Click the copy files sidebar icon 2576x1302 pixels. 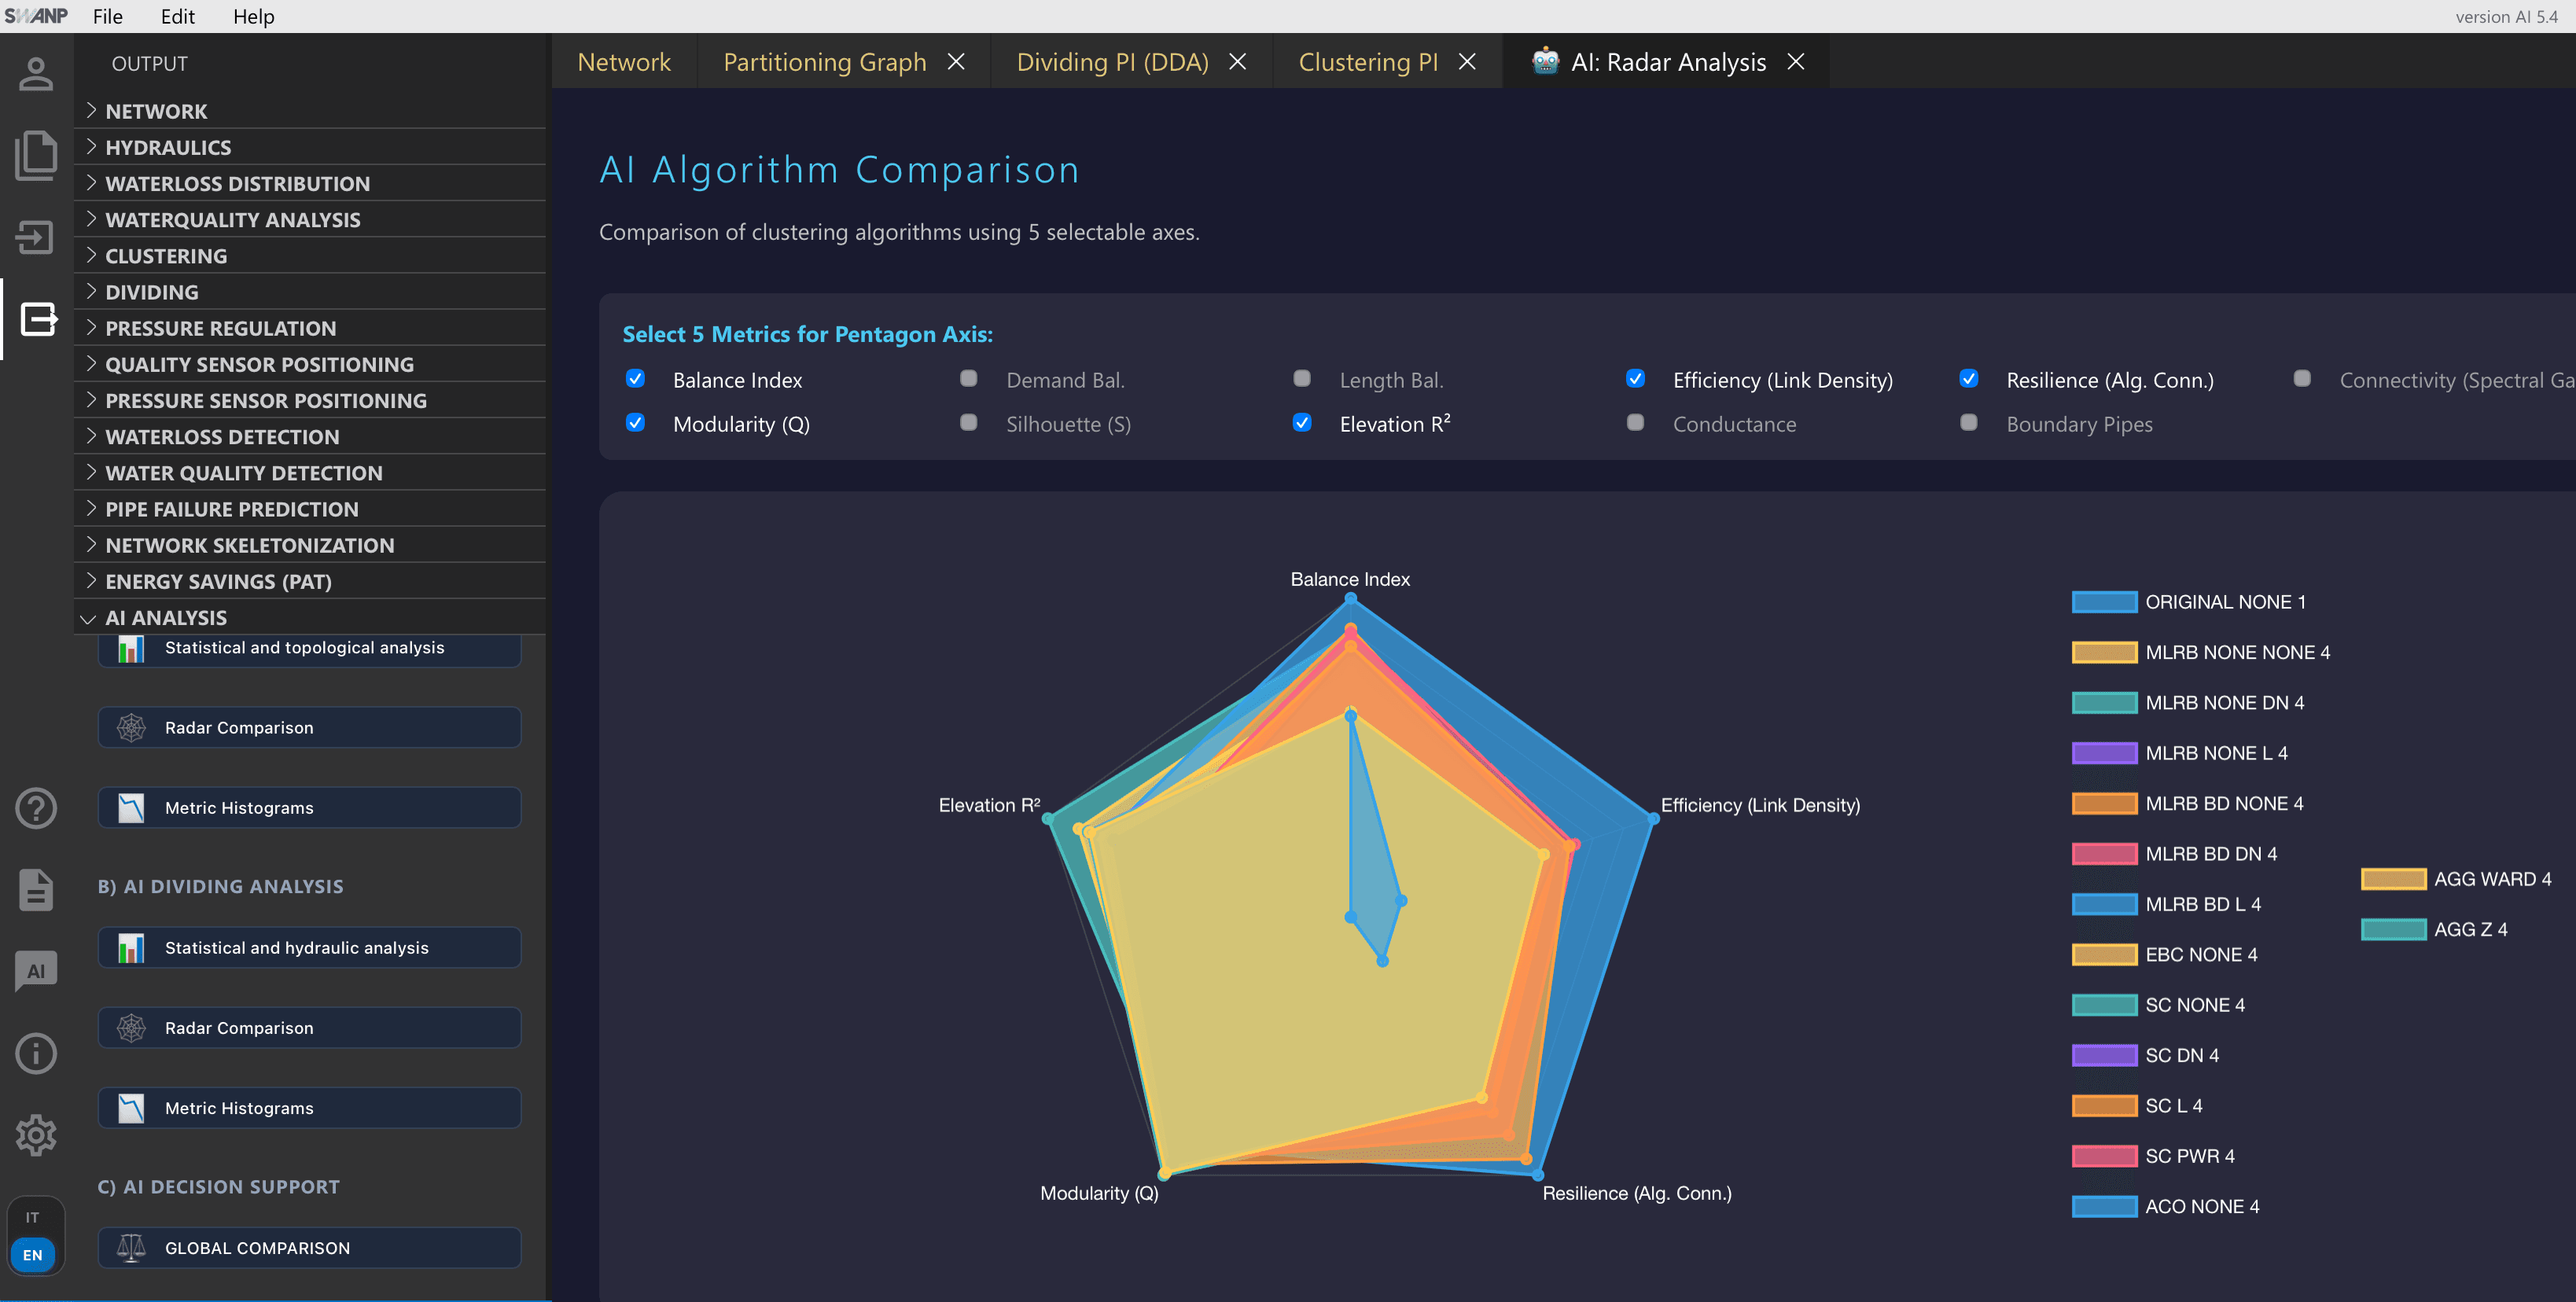click(36, 155)
